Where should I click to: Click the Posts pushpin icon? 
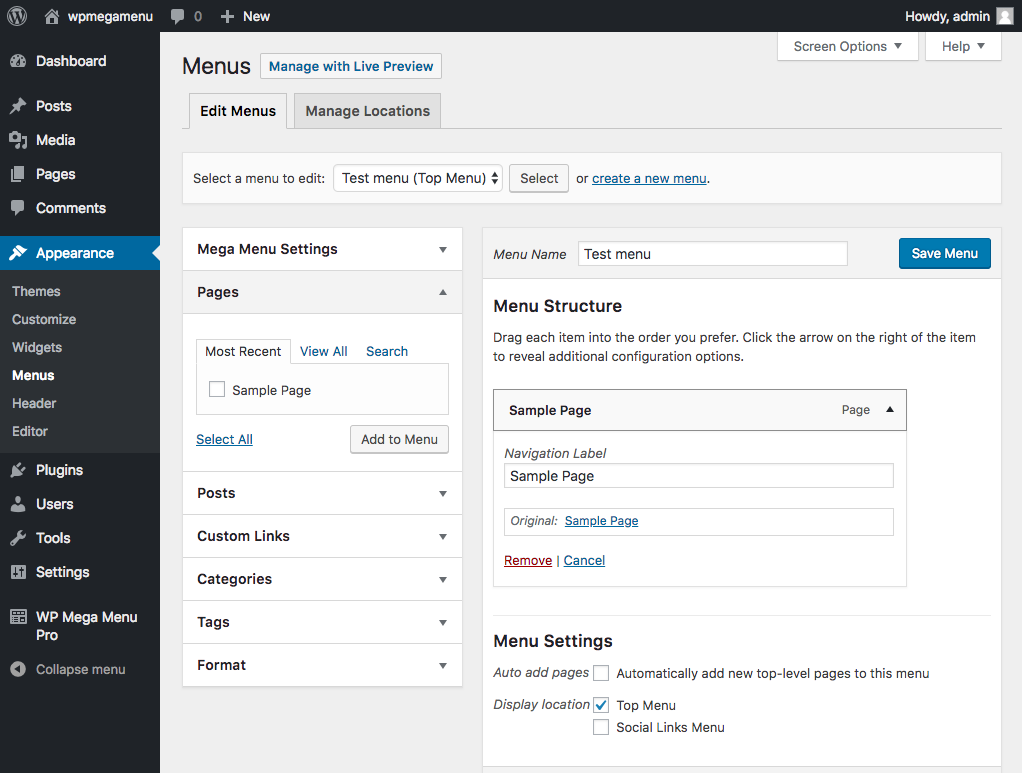(x=18, y=106)
